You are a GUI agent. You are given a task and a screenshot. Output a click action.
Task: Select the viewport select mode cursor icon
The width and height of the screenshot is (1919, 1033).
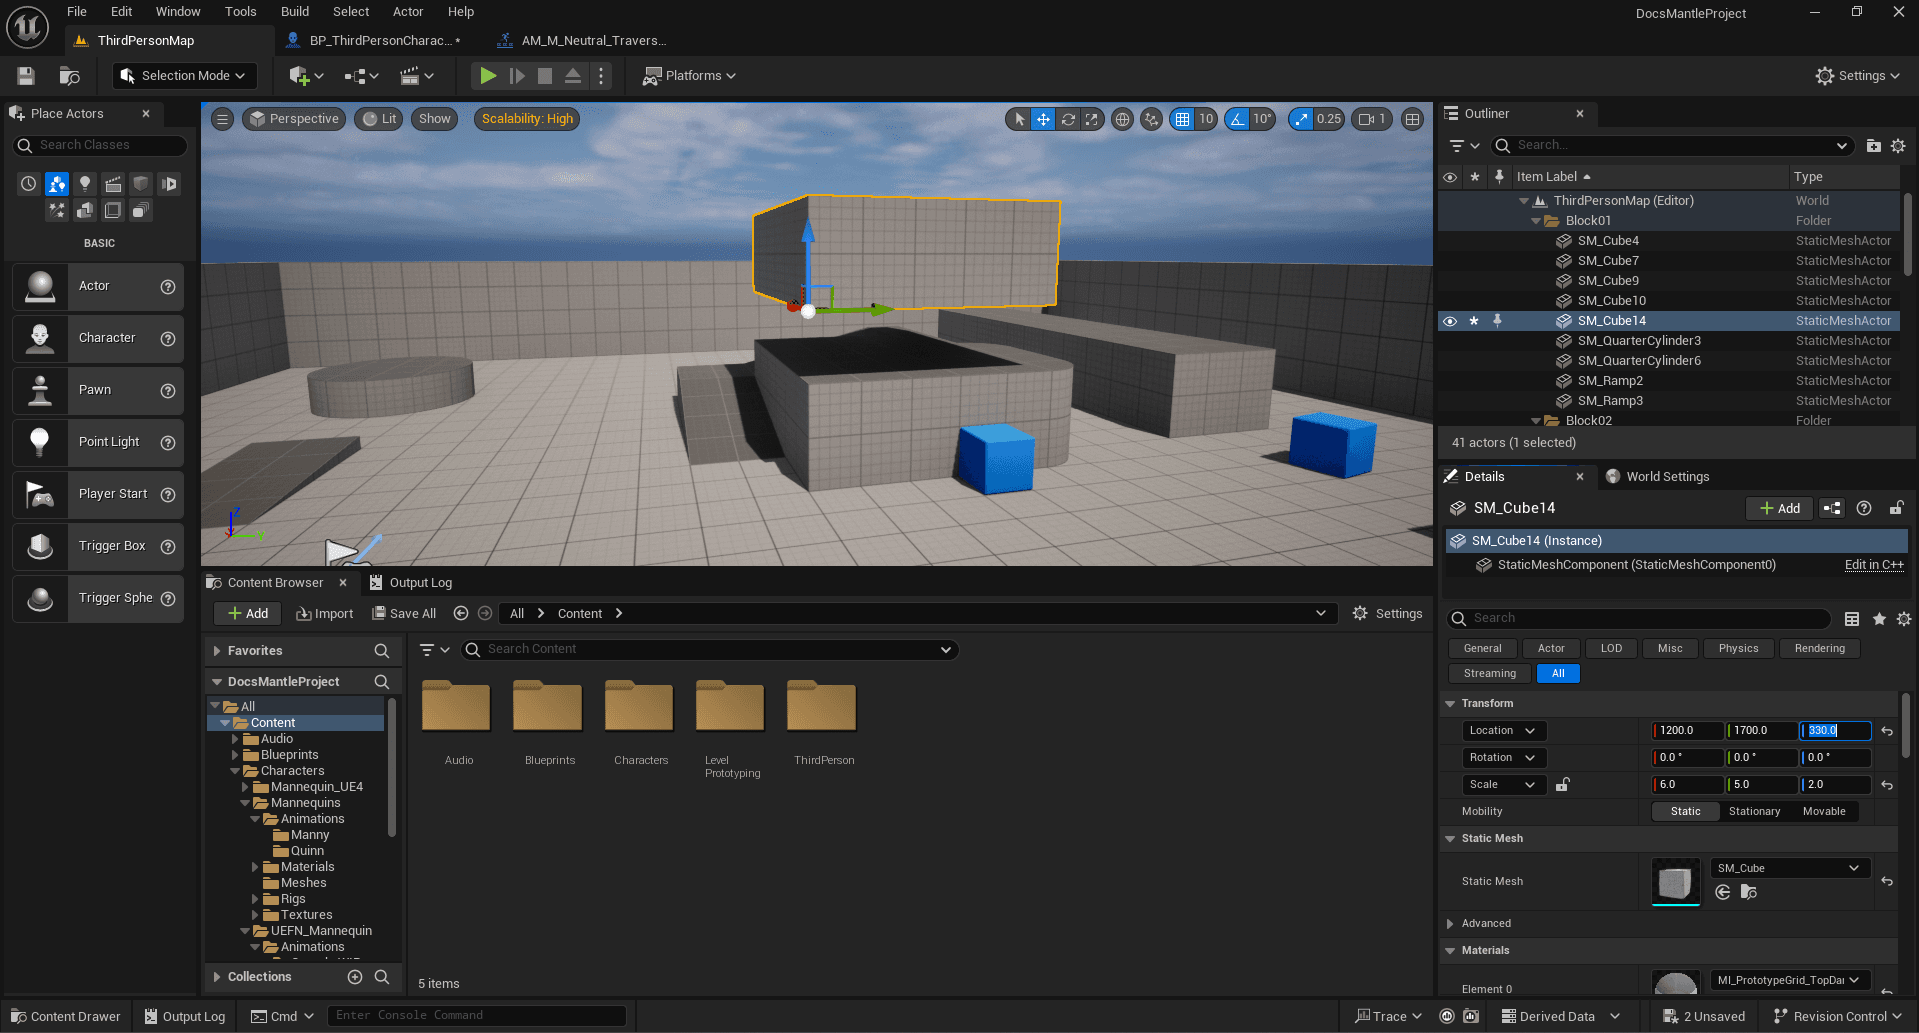click(x=1019, y=119)
